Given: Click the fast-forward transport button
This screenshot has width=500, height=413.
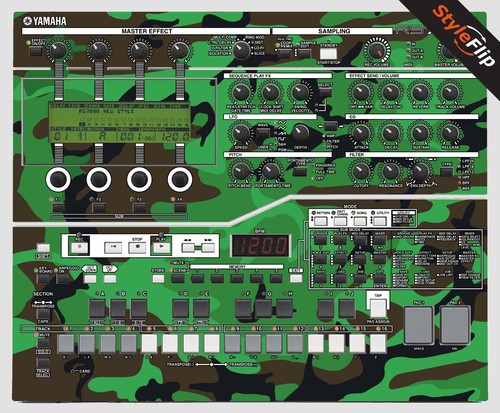Looking at the screenshot, I should 208,248.
